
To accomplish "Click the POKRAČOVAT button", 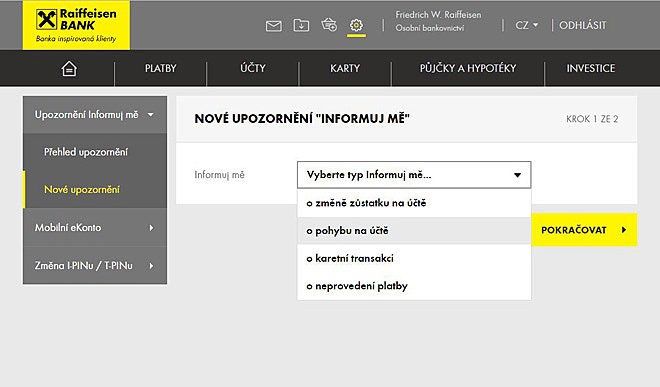I will point(584,230).
